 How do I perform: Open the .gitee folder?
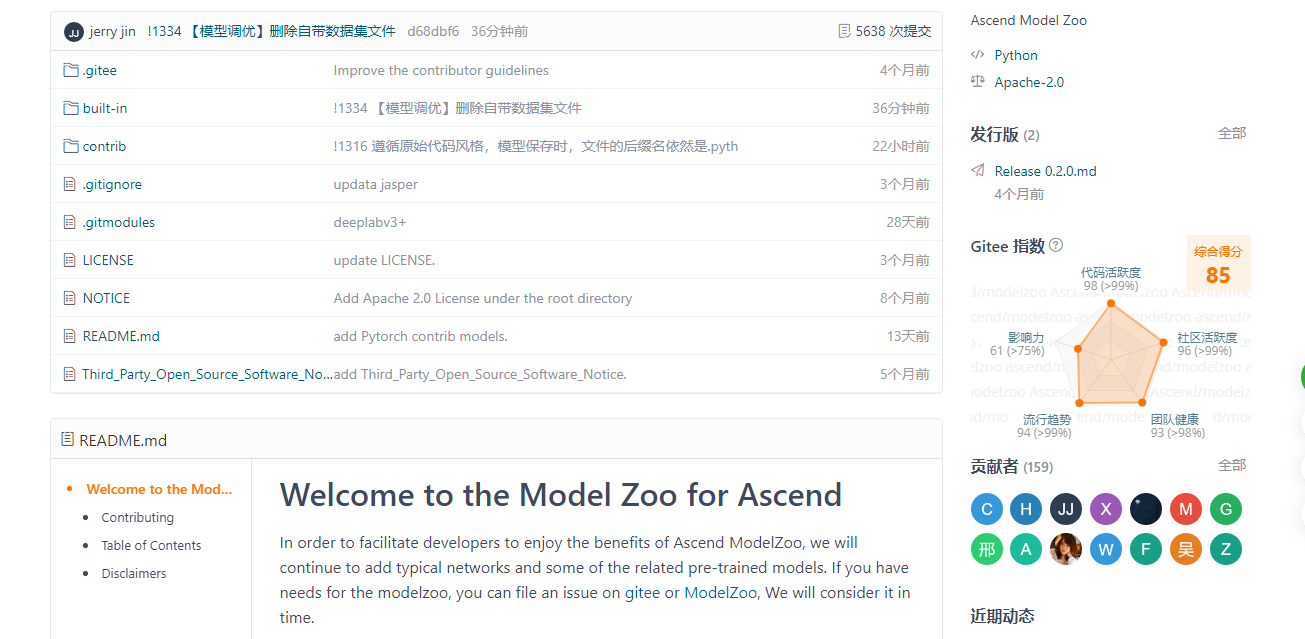tap(100, 70)
